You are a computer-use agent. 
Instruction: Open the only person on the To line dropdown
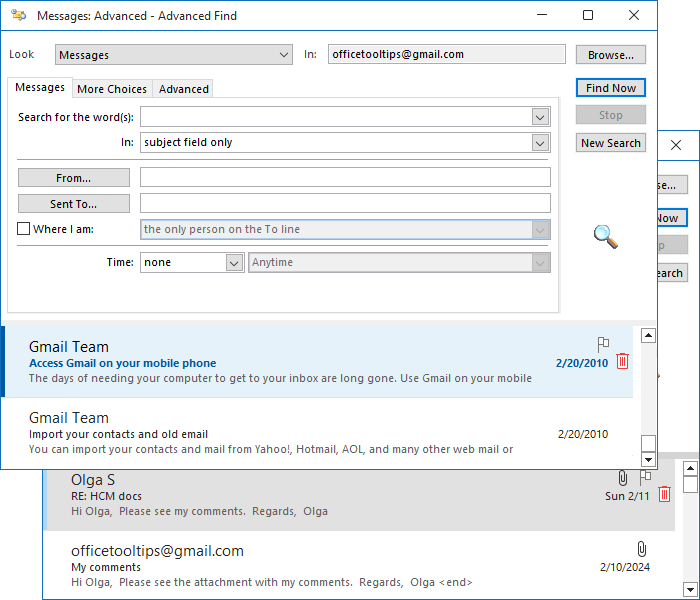540,230
